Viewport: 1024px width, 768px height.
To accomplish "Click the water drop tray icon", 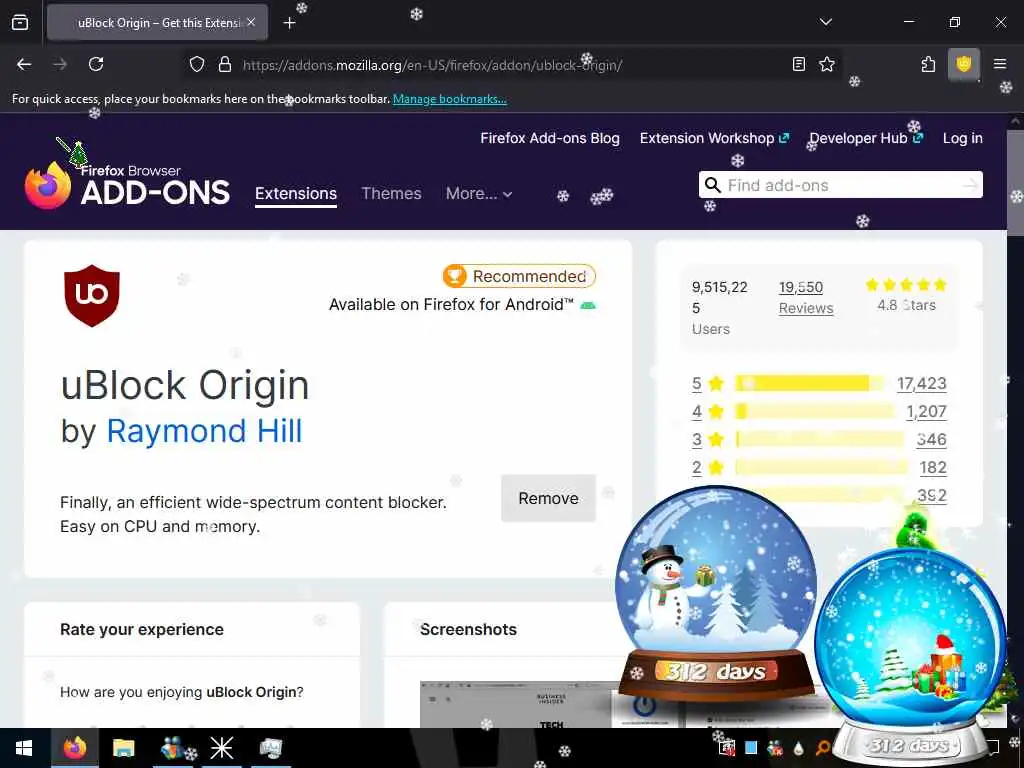I will 799,748.
